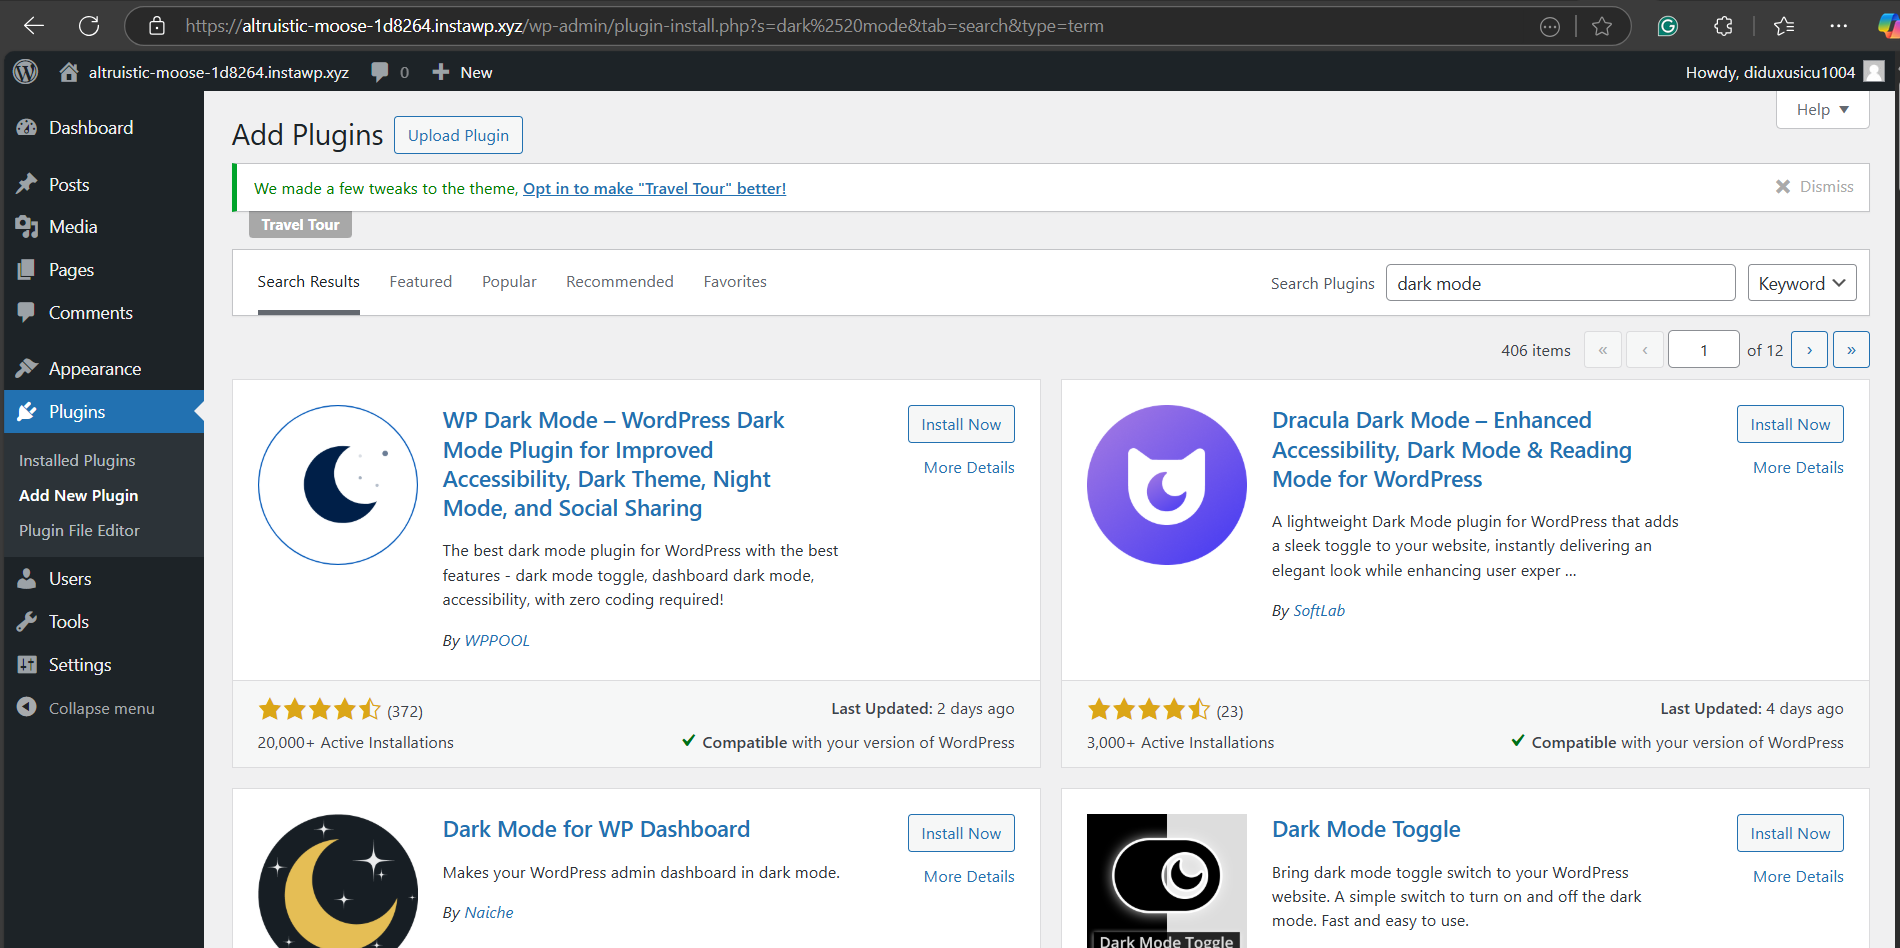The width and height of the screenshot is (1900, 948).
Task: Open WPPOOL author link
Action: tap(497, 640)
